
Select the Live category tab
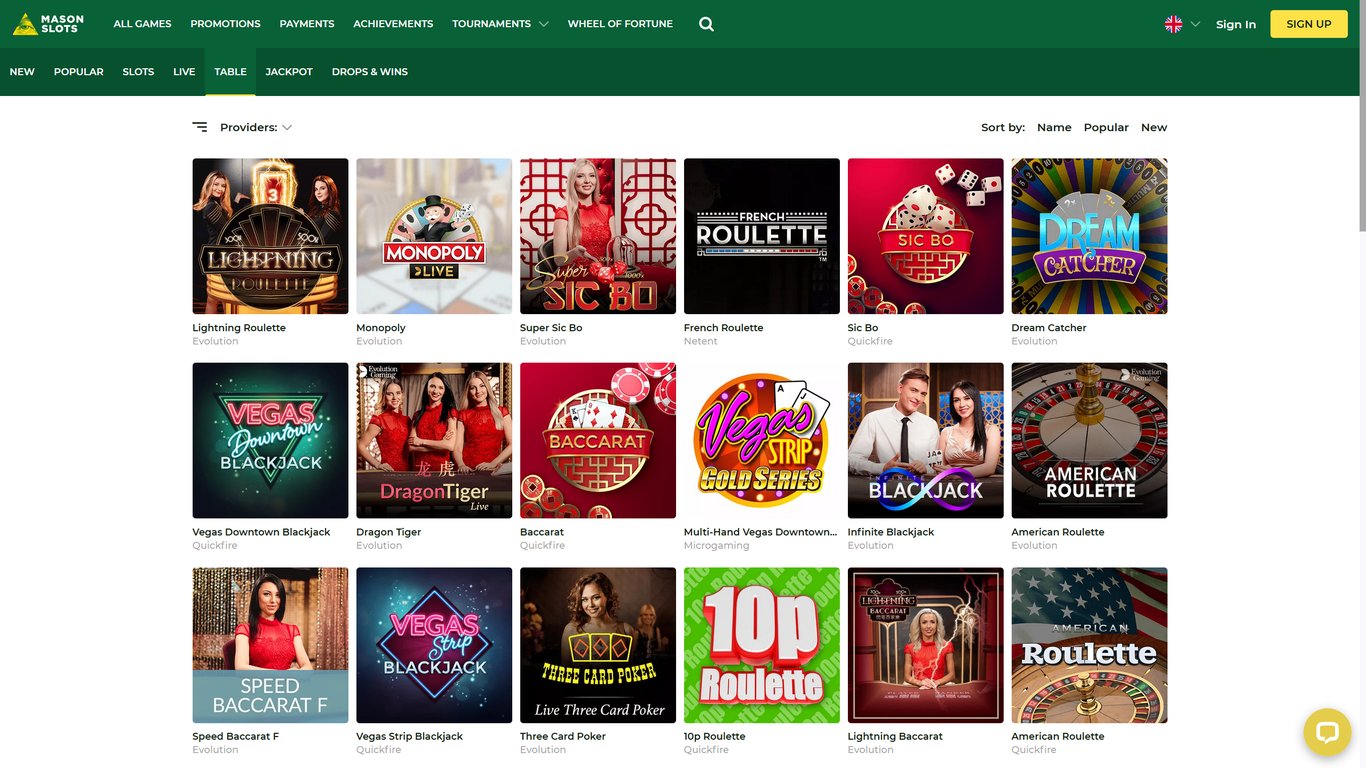pyautogui.click(x=184, y=72)
